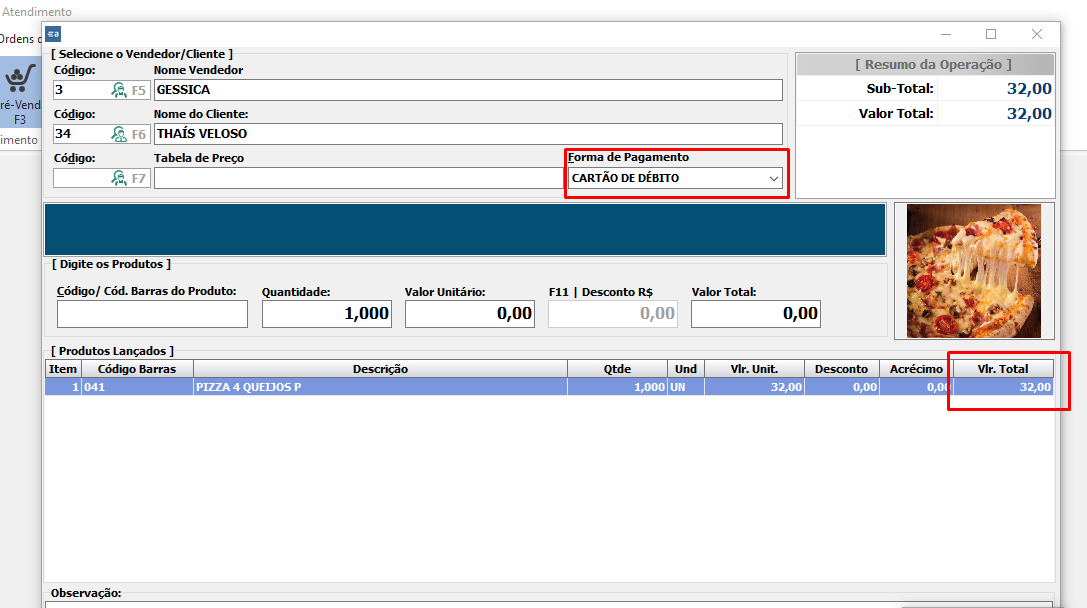Select the Nome Vendedor text field
The width and height of the screenshot is (1087, 608).
(468, 90)
